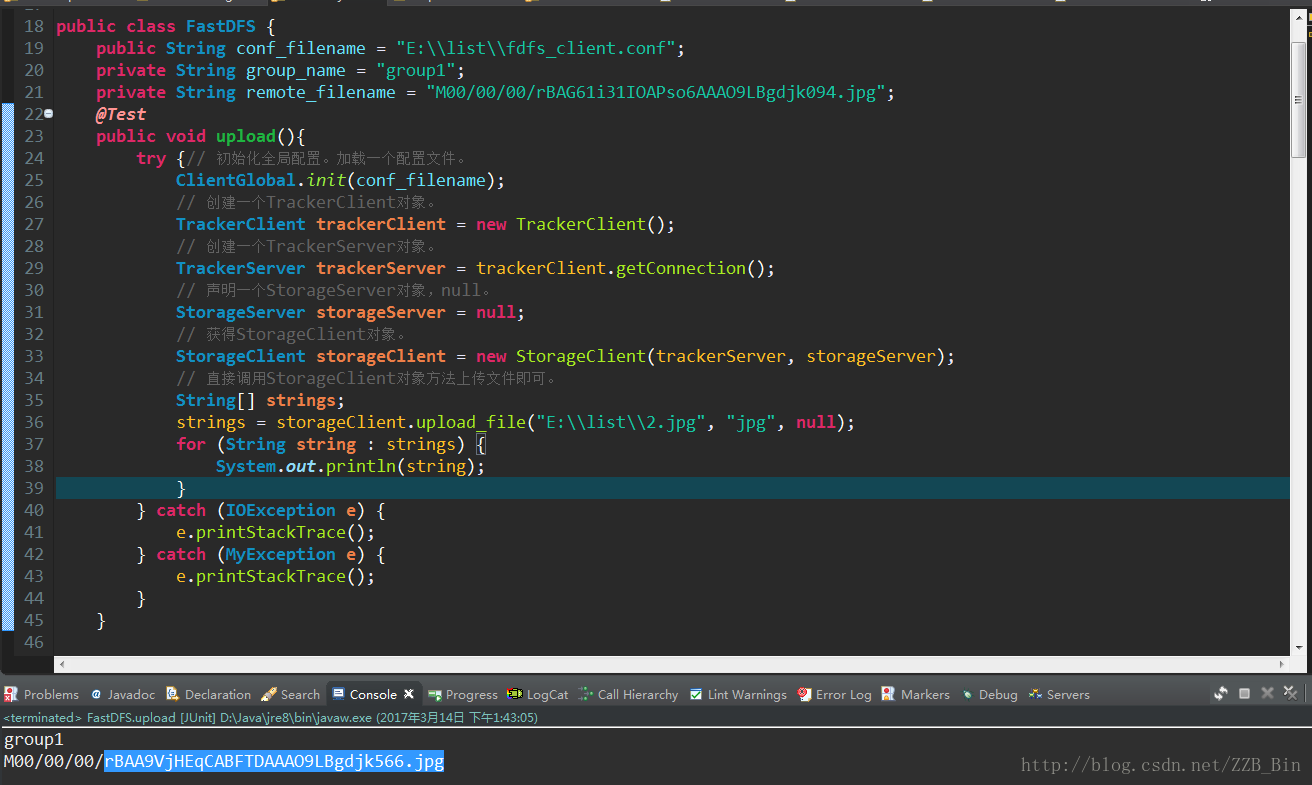
Task: Show the Declaration tab
Action: point(209,694)
